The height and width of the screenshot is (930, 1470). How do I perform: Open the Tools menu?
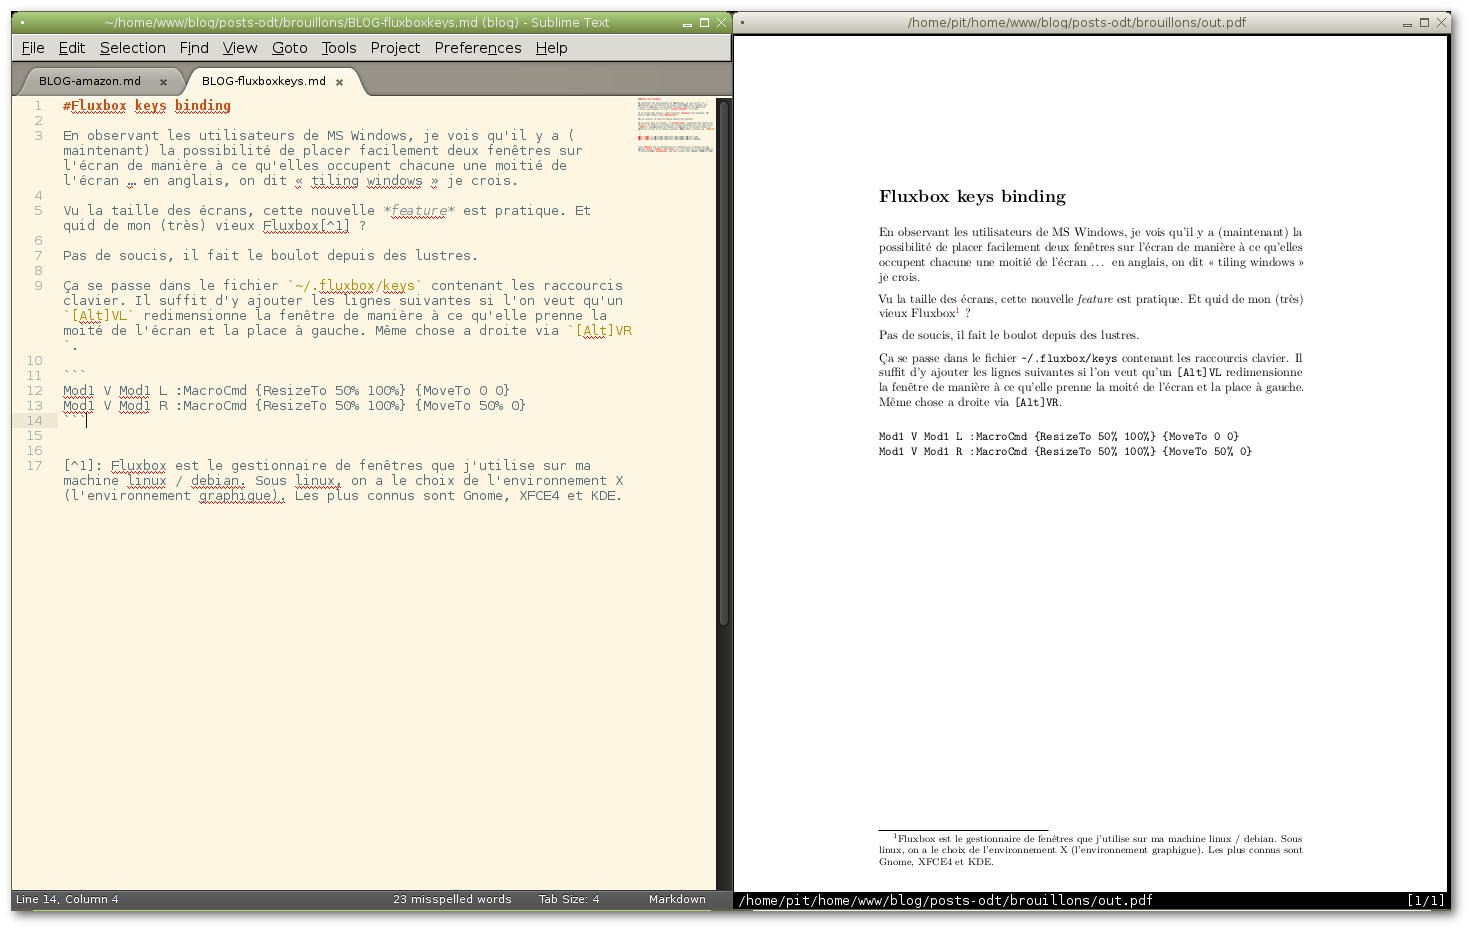339,48
